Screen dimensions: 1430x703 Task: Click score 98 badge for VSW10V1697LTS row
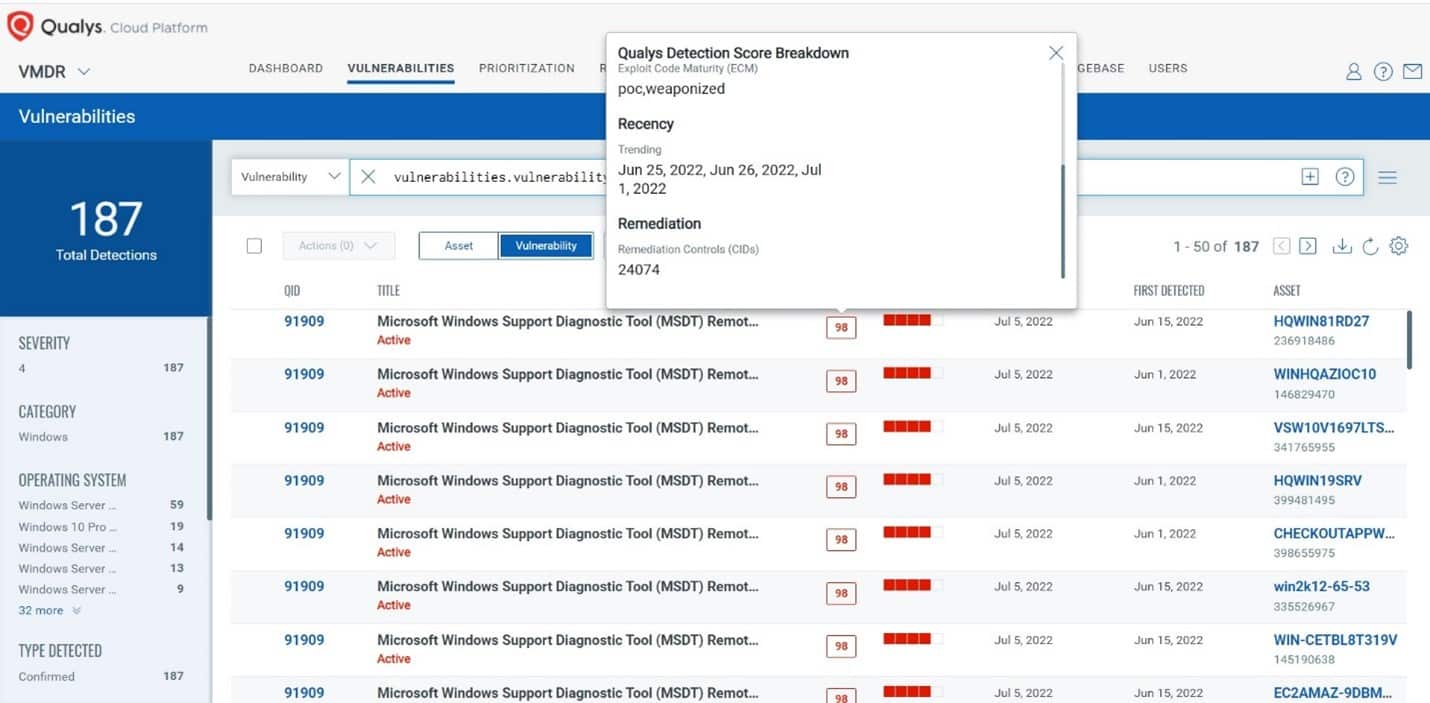[841, 434]
